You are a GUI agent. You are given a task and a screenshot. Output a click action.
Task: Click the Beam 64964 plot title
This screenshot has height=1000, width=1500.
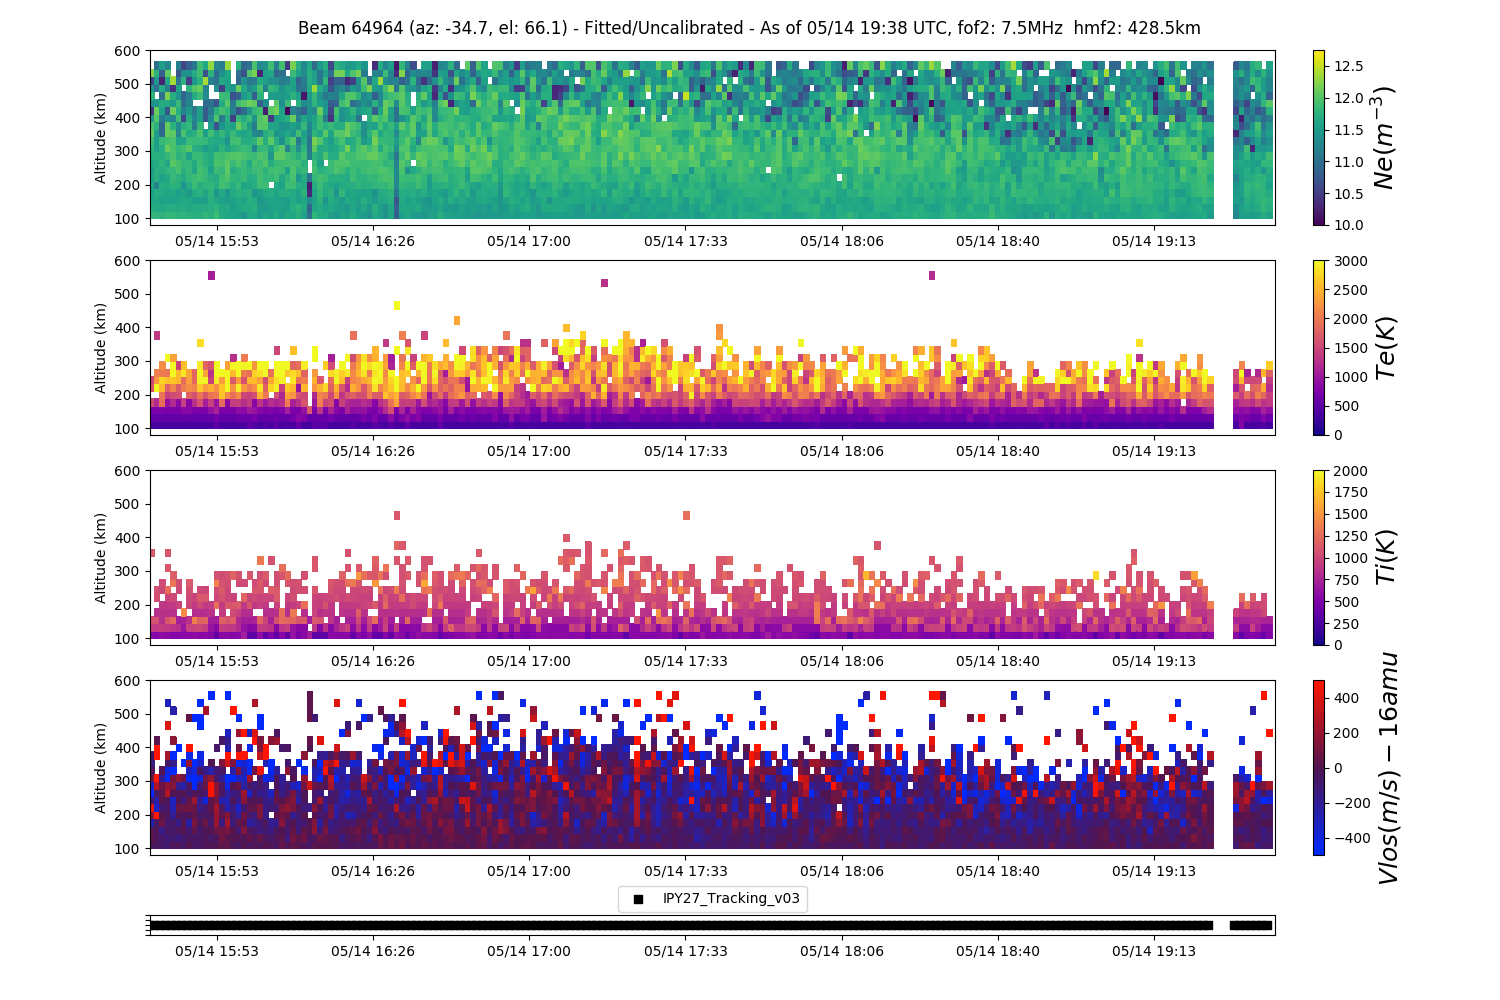coord(749,28)
